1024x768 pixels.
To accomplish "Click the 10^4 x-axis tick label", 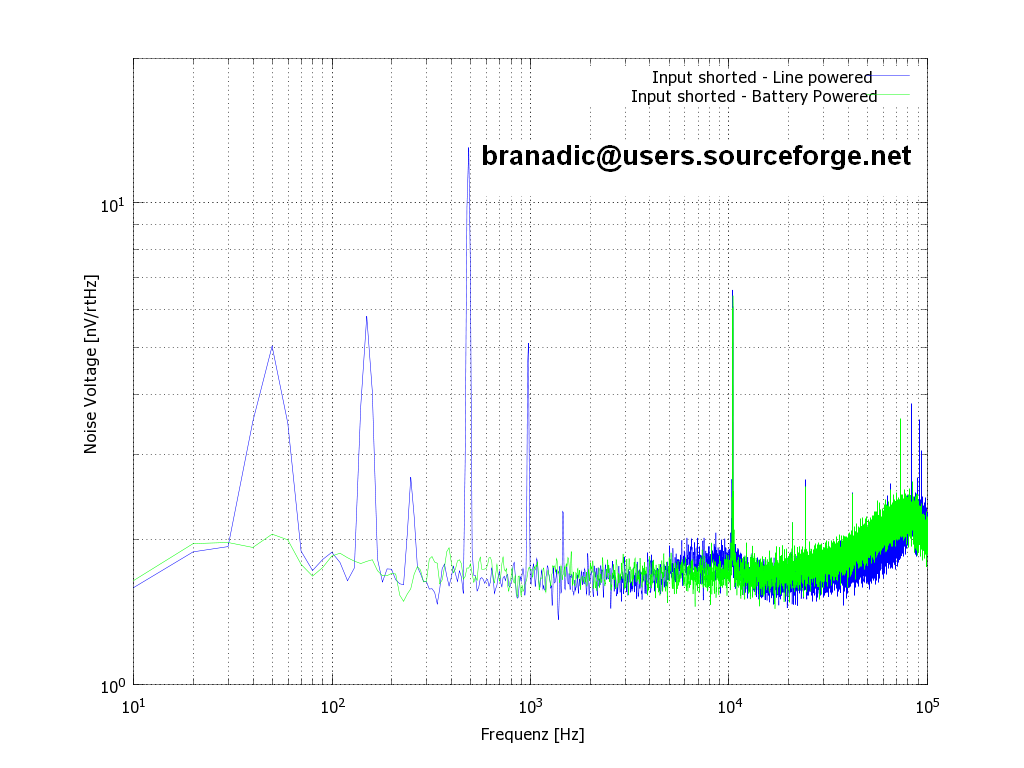I will (x=729, y=706).
